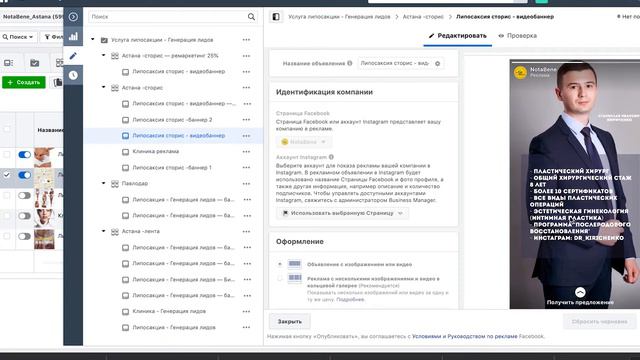The height and width of the screenshot is (360, 640).
Task: Select Объявление с изображением или видео option
Action: click(280, 264)
